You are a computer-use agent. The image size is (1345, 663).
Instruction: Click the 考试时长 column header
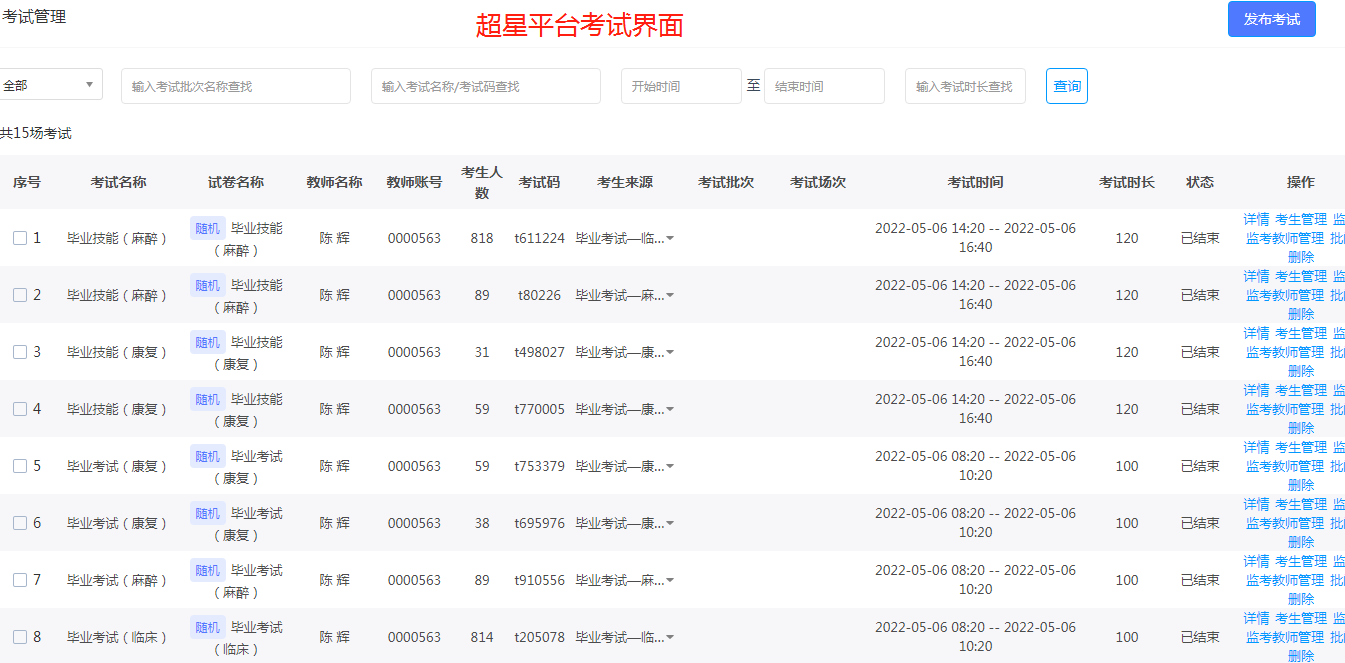tap(1127, 182)
